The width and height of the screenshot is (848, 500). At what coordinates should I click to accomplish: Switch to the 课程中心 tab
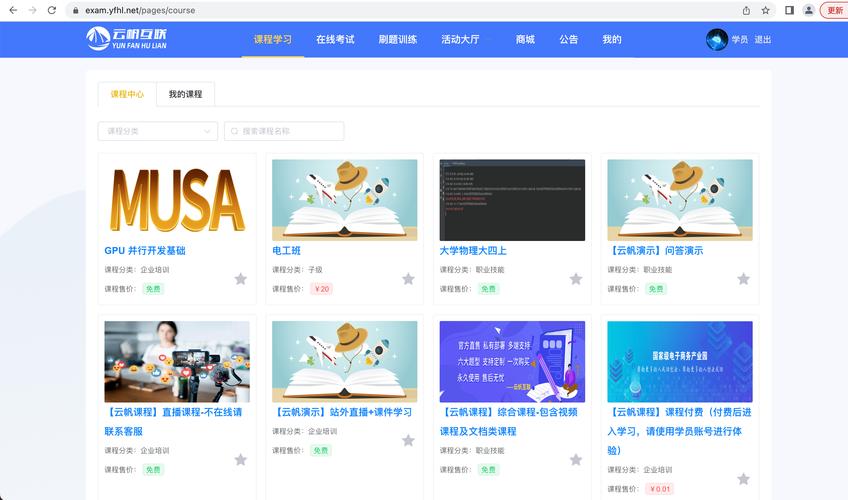click(127, 94)
